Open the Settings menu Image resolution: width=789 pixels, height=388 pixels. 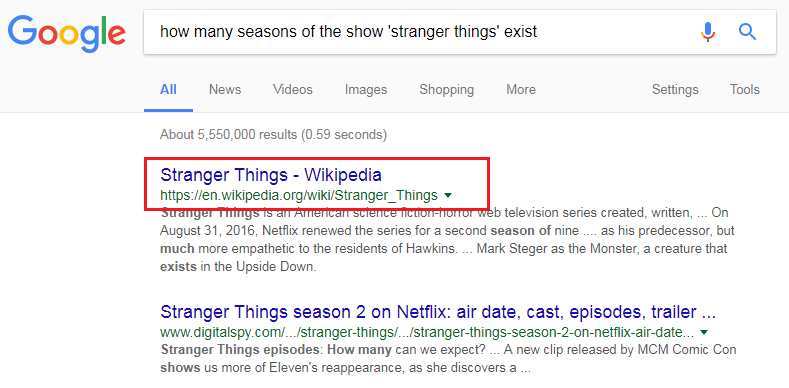[x=675, y=90]
